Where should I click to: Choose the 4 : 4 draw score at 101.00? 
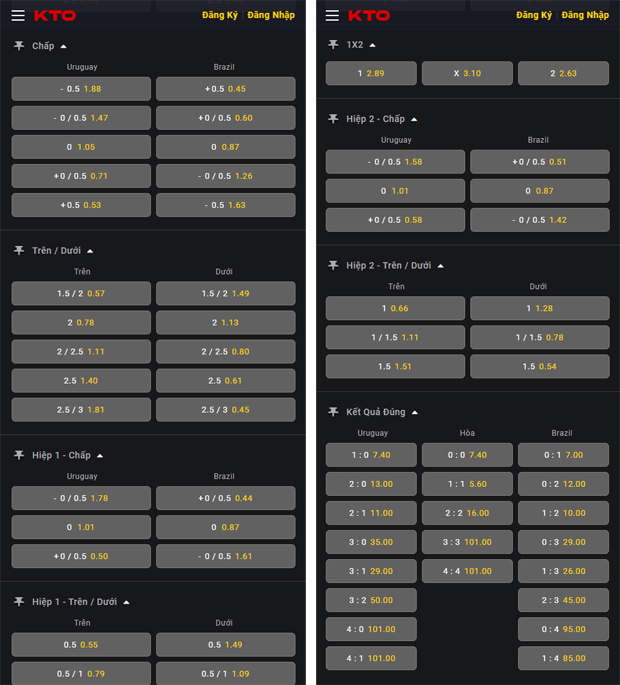pyautogui.click(x=467, y=571)
